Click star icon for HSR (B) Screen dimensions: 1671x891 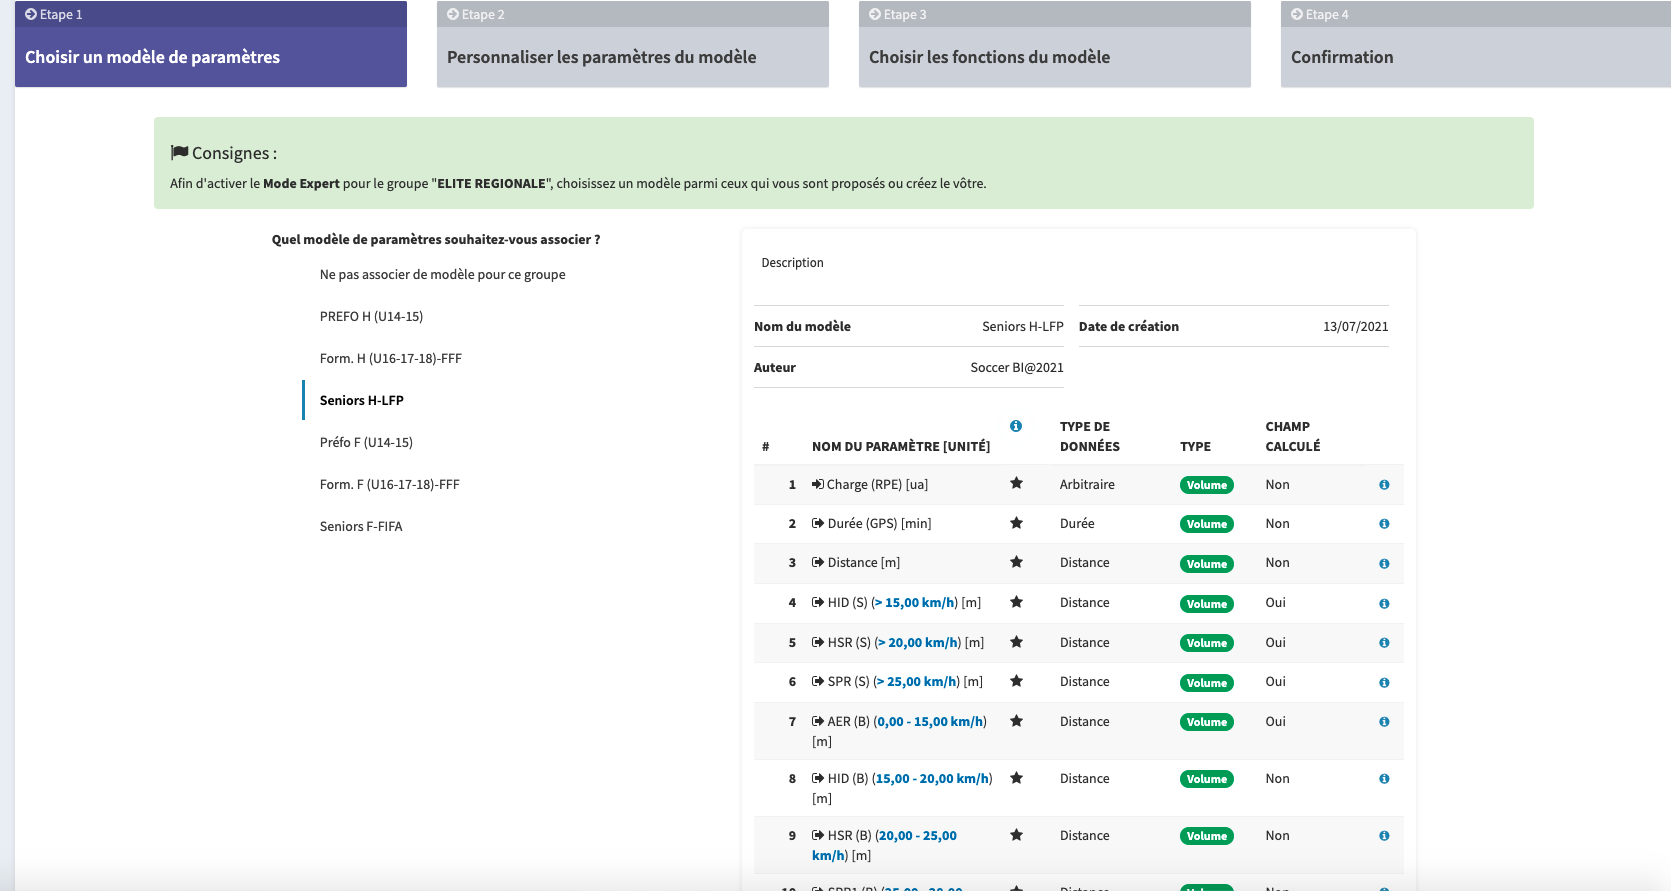point(1016,835)
